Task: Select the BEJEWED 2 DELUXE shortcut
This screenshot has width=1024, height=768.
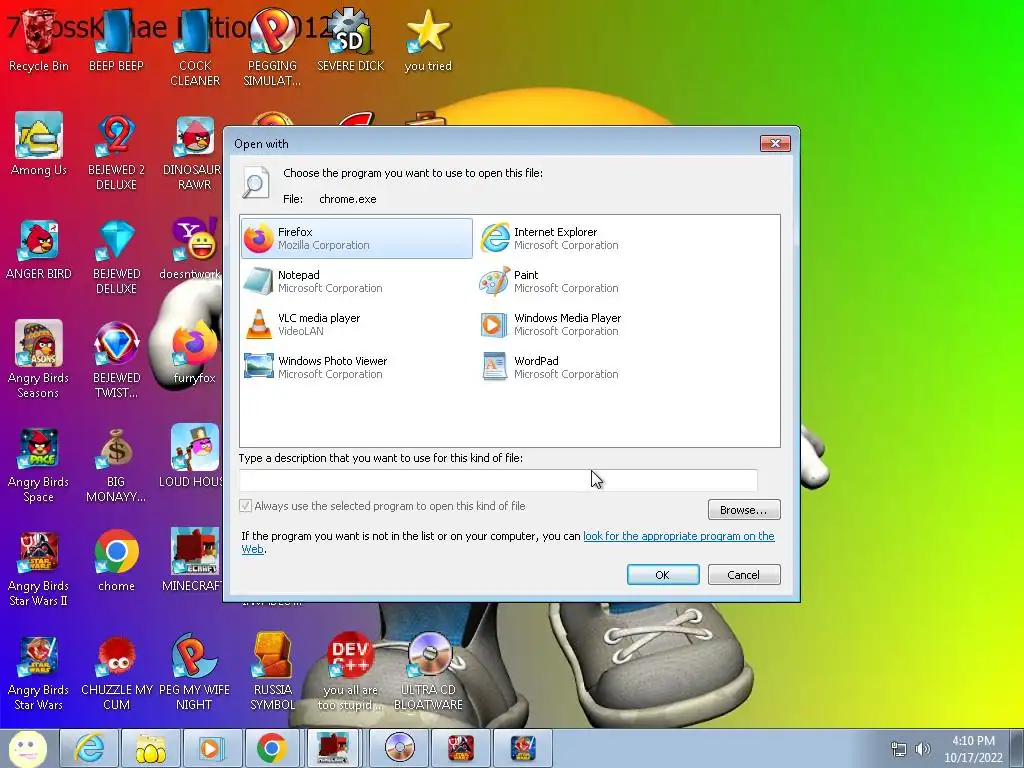Action: click(x=116, y=152)
